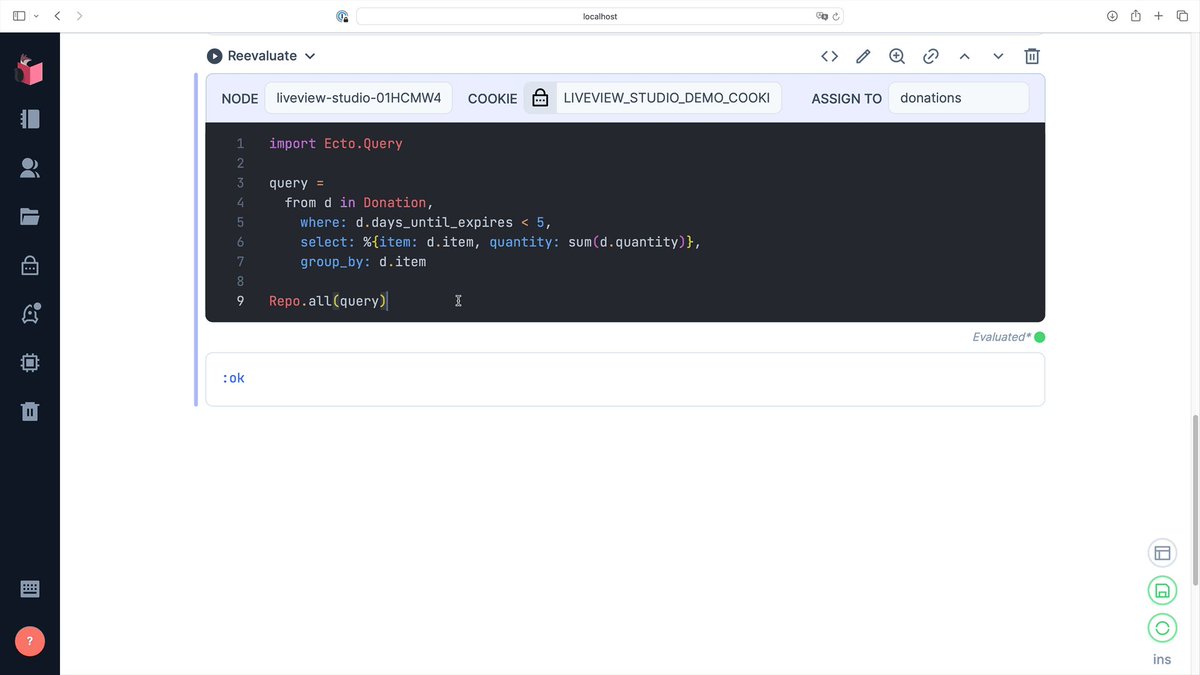Image resolution: width=1200 pixels, height=675 pixels.
Task: Click the 'where: d.days_until_expires < 5,' line
Action: pos(426,222)
